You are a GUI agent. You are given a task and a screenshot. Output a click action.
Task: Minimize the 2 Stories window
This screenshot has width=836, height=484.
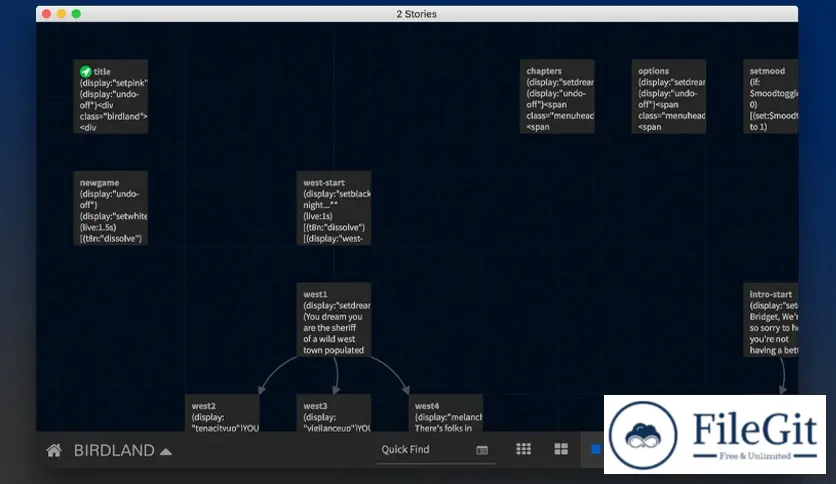point(61,14)
